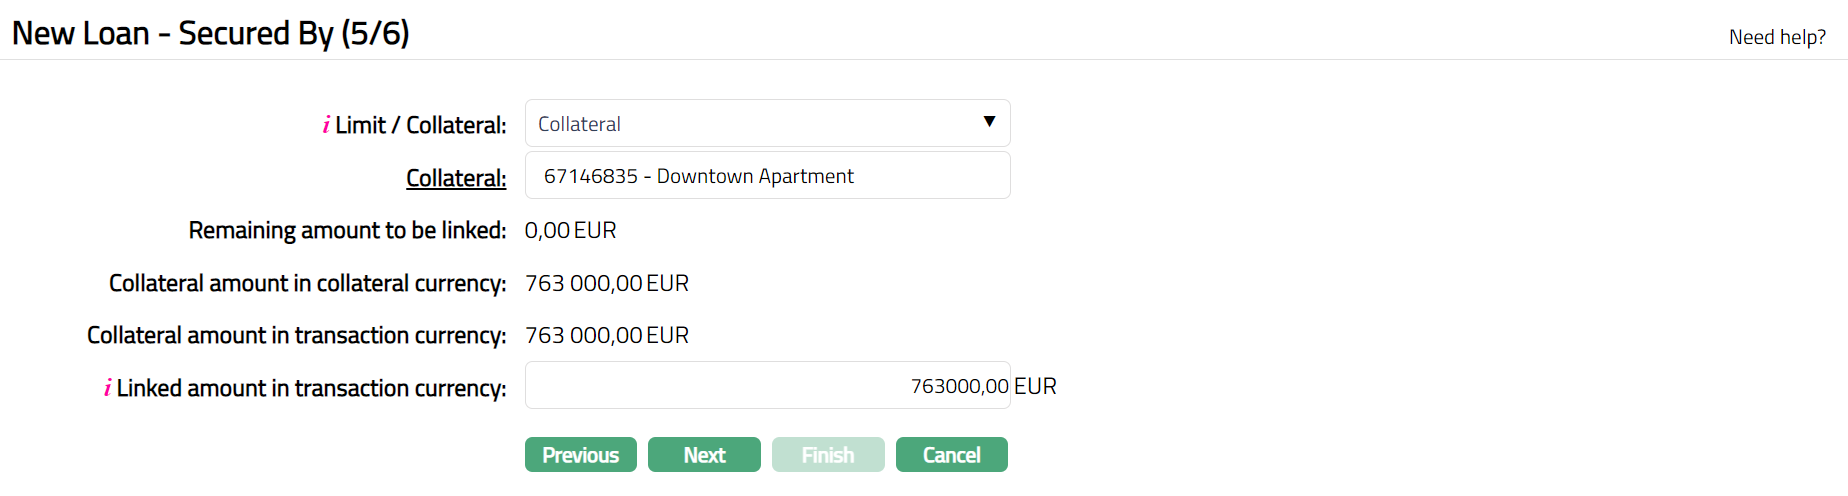Click into the linked amount 763000,00 field
Screen dimensions: 1848x496
[x=766, y=386]
